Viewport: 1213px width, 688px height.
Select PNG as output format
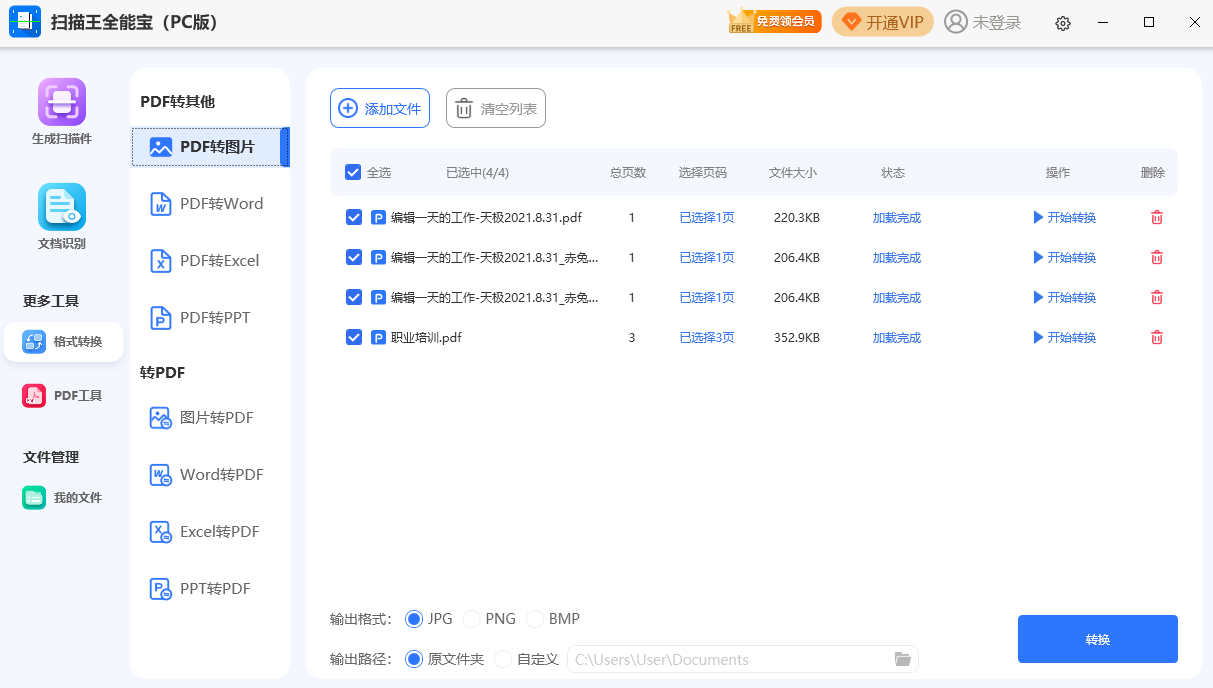click(x=472, y=619)
